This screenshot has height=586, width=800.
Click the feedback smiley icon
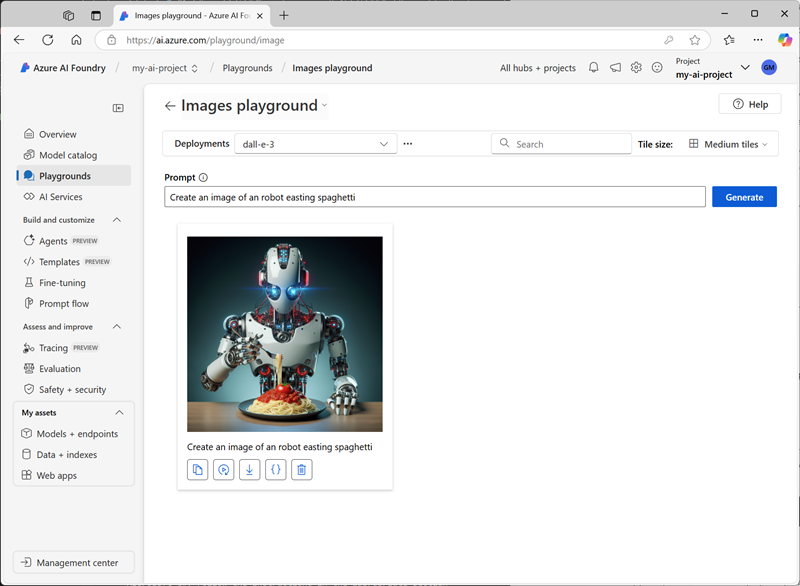coord(657,68)
